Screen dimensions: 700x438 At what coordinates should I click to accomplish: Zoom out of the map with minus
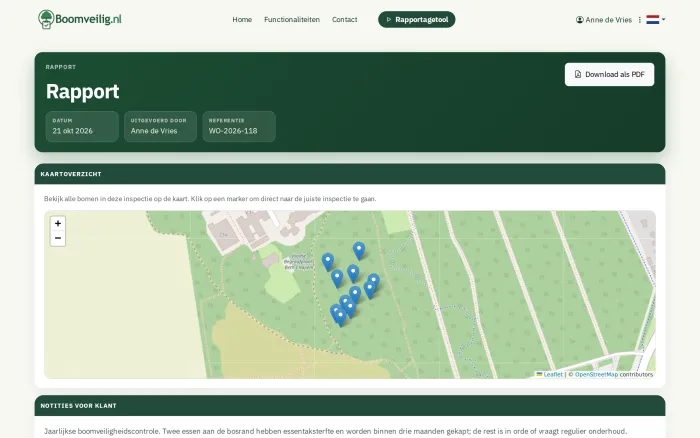point(58,238)
